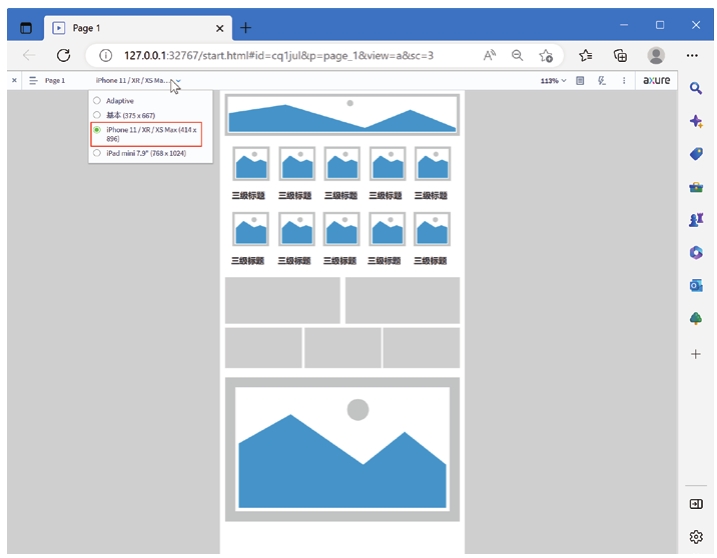
Task: Zoom out using magnifier icon in address bar
Action: coord(517,55)
